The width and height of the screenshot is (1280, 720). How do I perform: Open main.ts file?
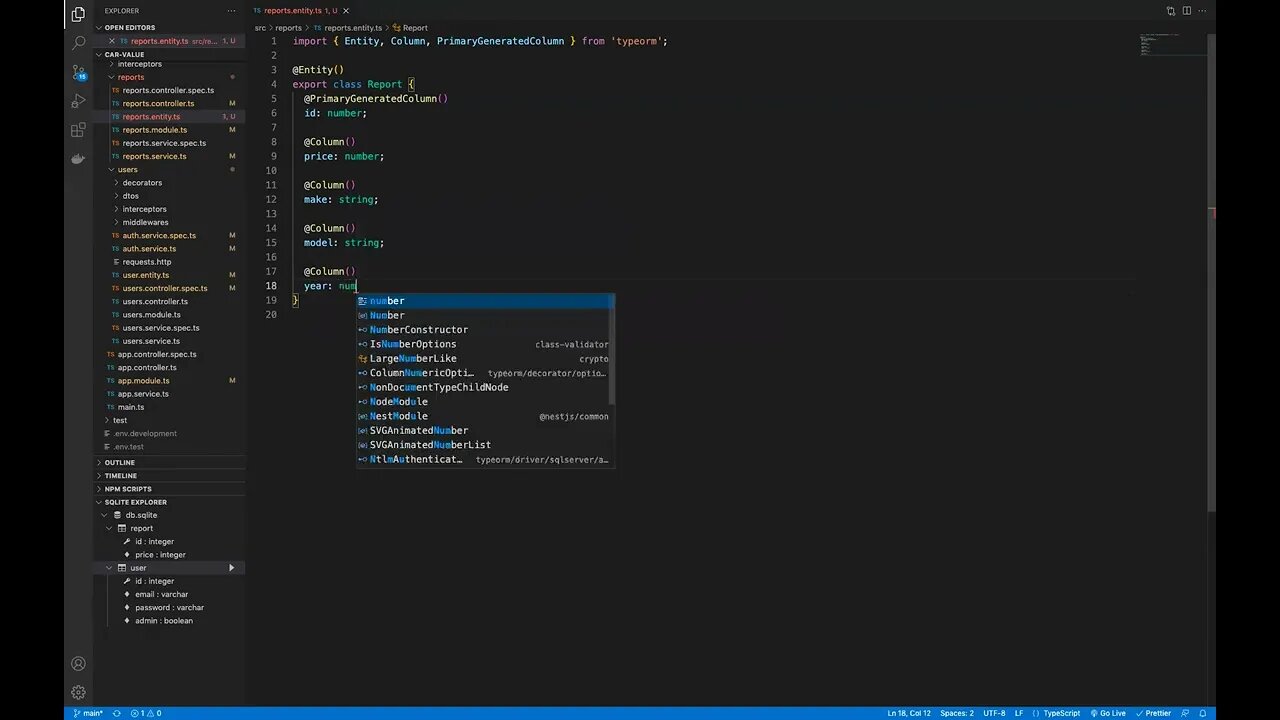click(x=130, y=407)
